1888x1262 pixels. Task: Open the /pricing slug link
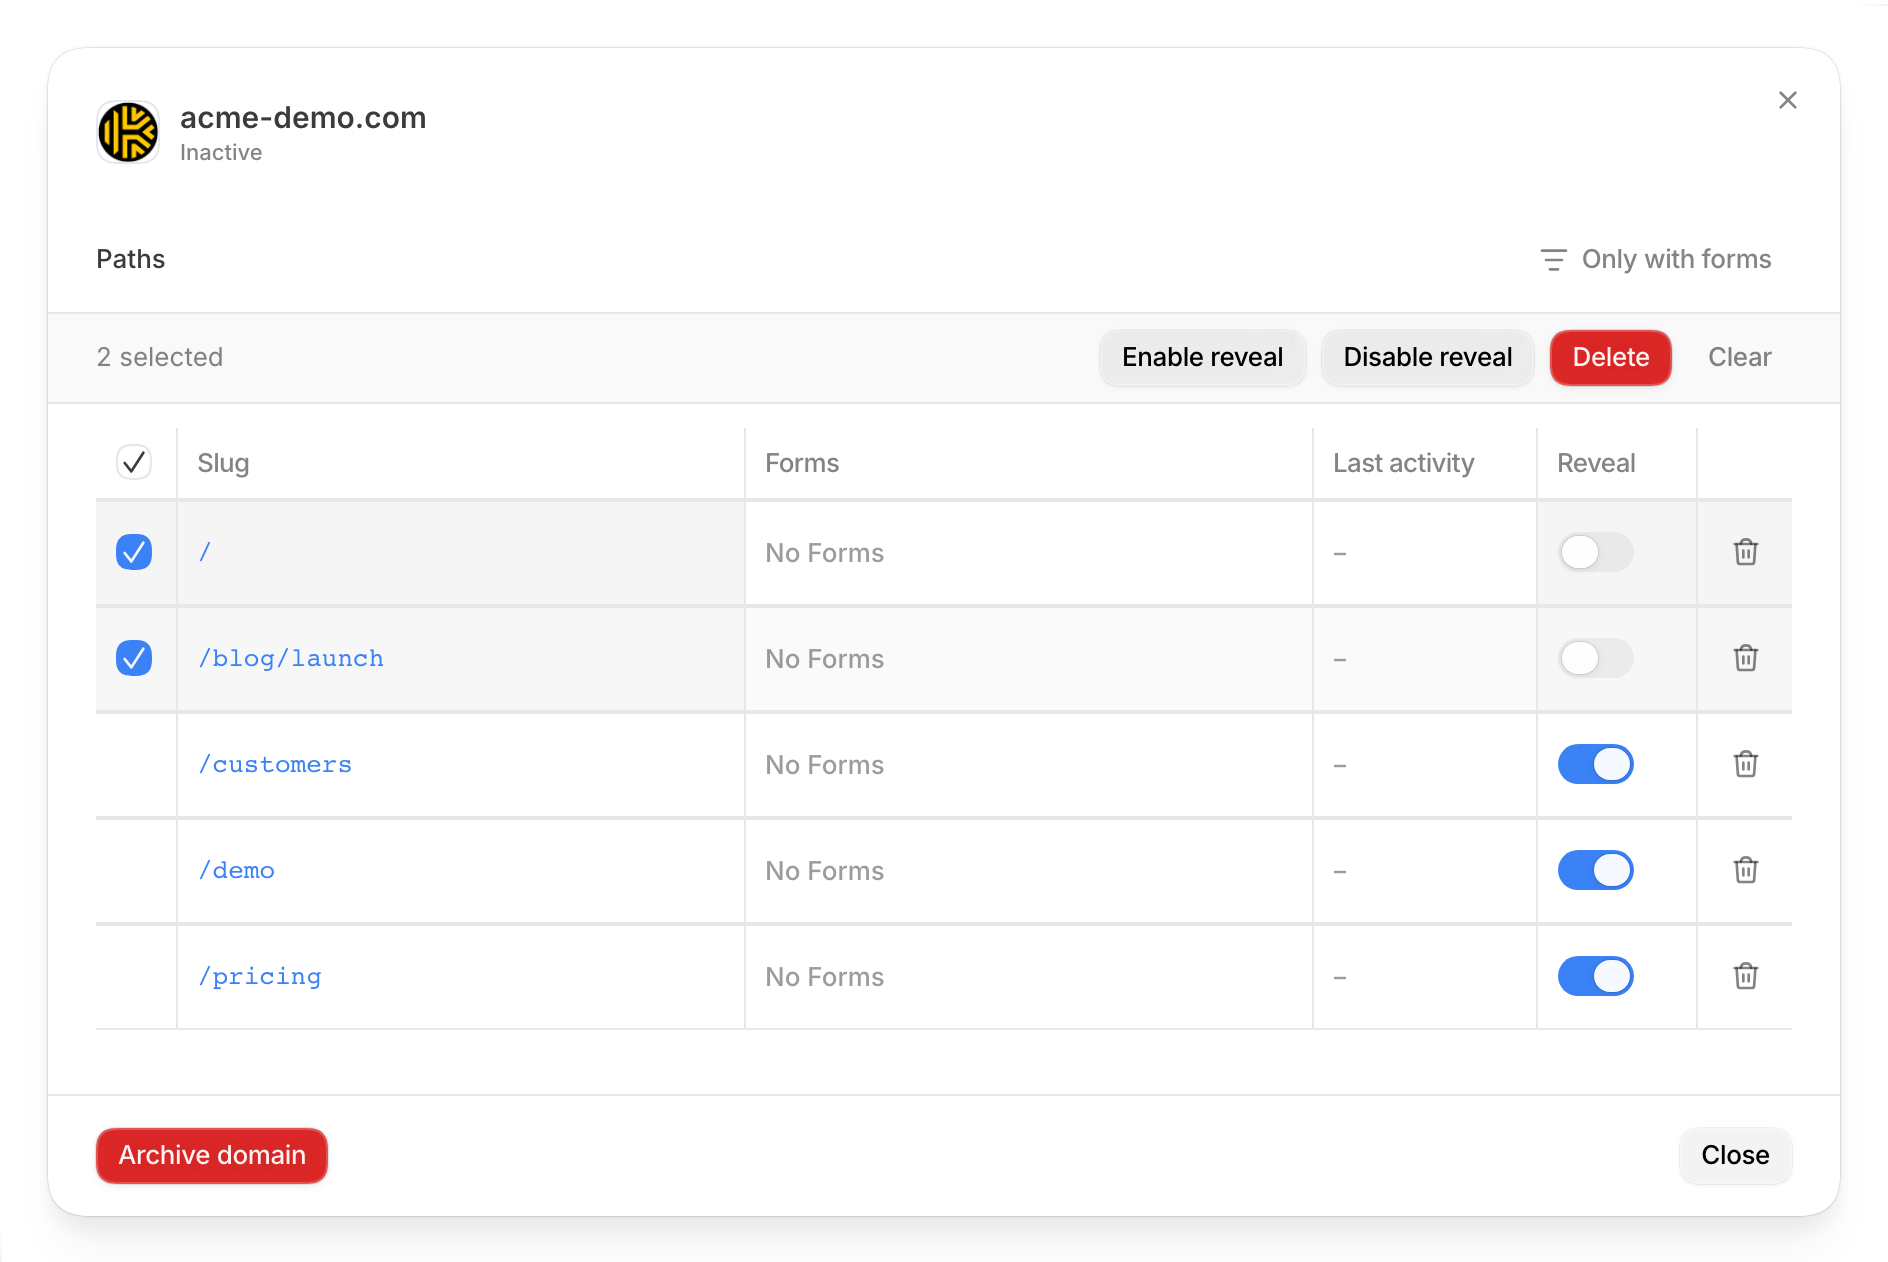point(260,976)
